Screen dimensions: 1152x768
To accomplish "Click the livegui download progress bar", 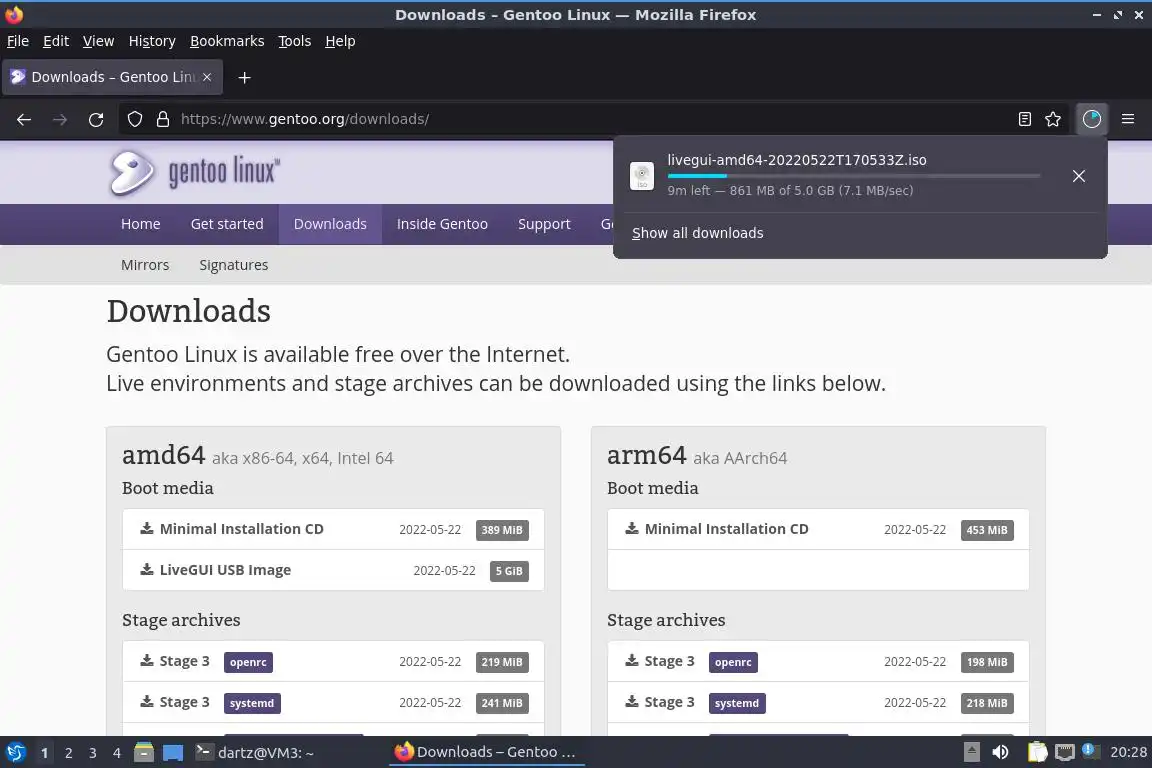I will pos(854,176).
